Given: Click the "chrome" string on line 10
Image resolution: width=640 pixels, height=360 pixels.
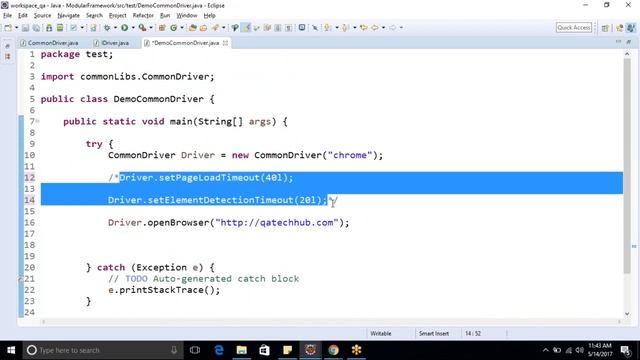Looking at the screenshot, I should click(x=350, y=155).
